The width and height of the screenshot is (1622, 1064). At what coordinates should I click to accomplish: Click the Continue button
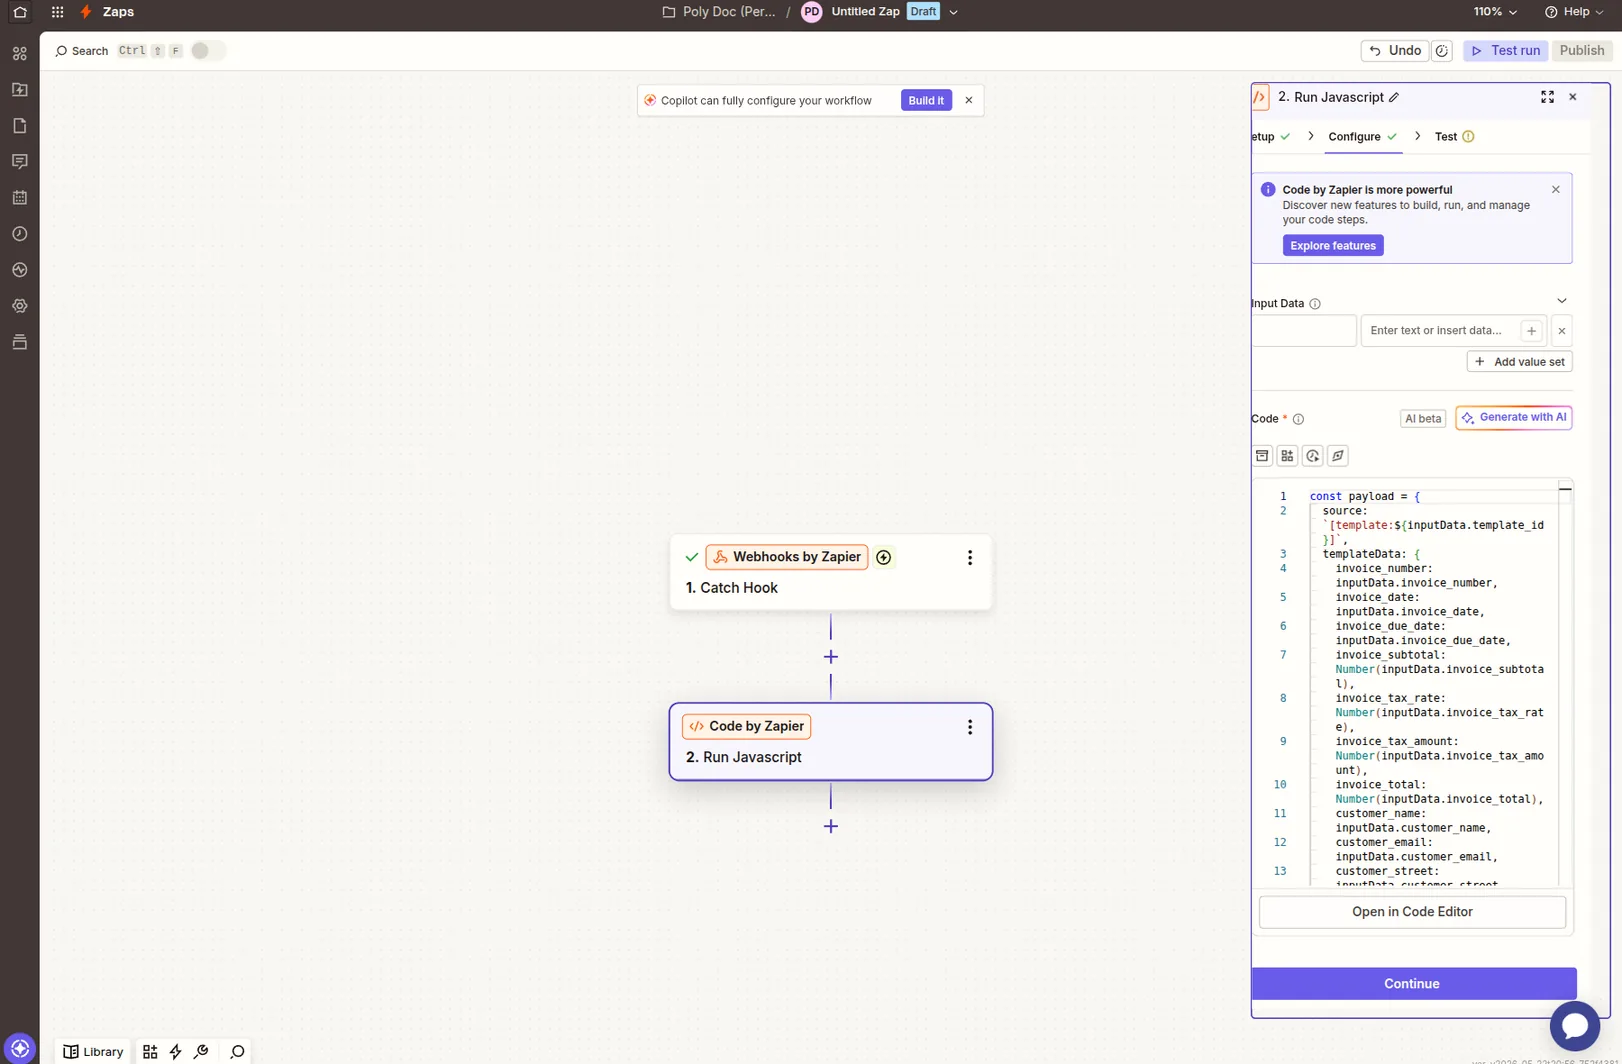[1413, 984]
